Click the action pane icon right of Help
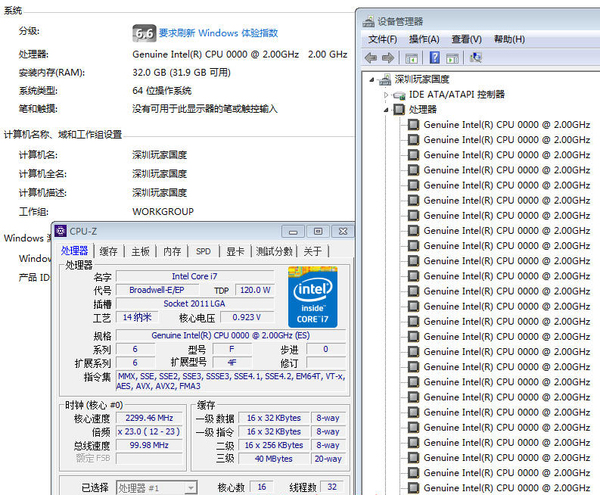Screen dimensions: 600x495 point(452,58)
